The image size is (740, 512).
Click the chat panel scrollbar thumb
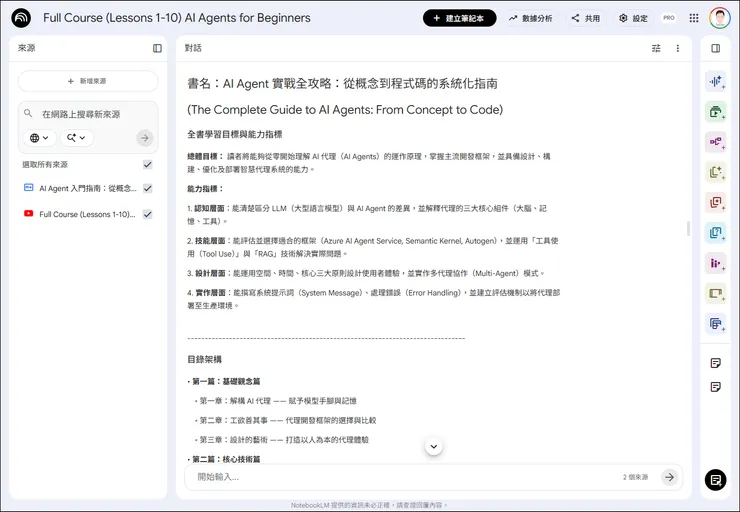point(688,228)
